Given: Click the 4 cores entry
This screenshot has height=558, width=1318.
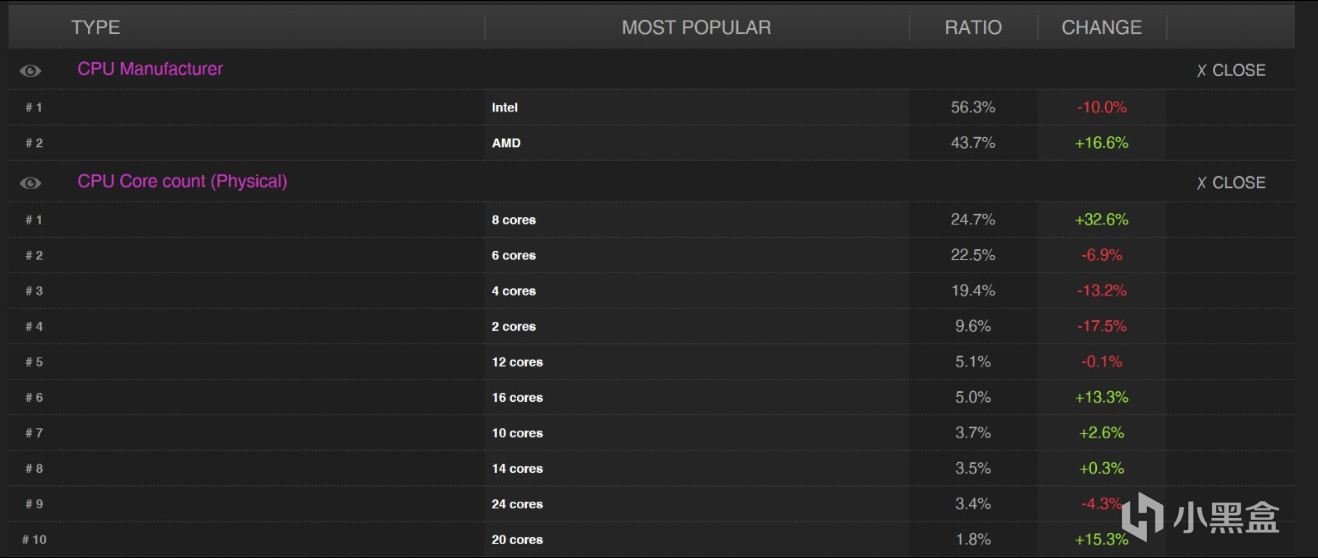Looking at the screenshot, I should pos(514,291).
